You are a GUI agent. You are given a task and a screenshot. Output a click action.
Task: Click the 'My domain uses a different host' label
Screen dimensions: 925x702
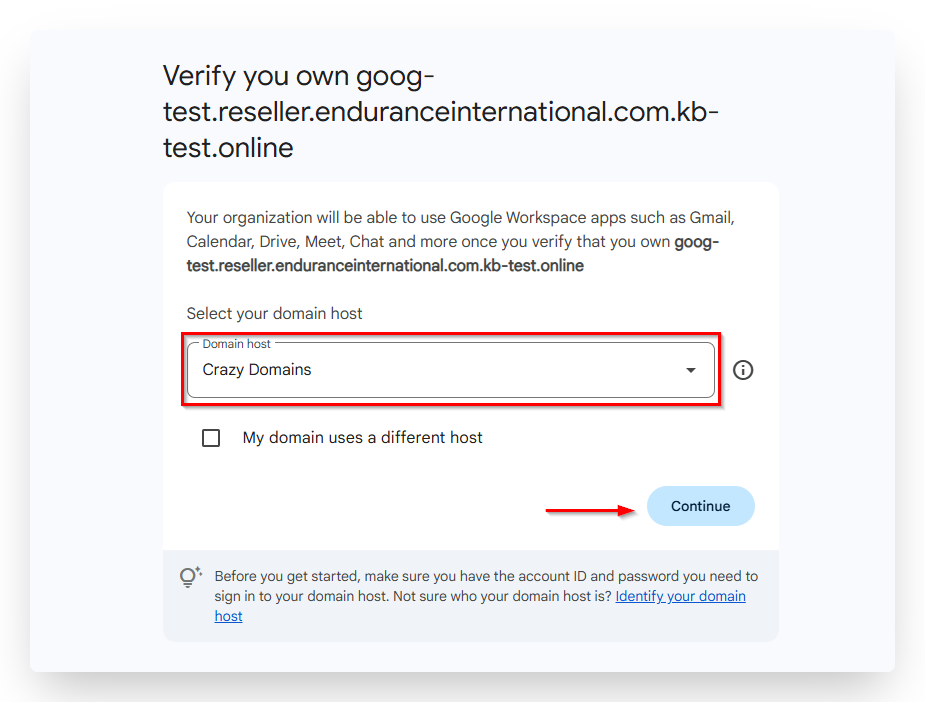[362, 438]
